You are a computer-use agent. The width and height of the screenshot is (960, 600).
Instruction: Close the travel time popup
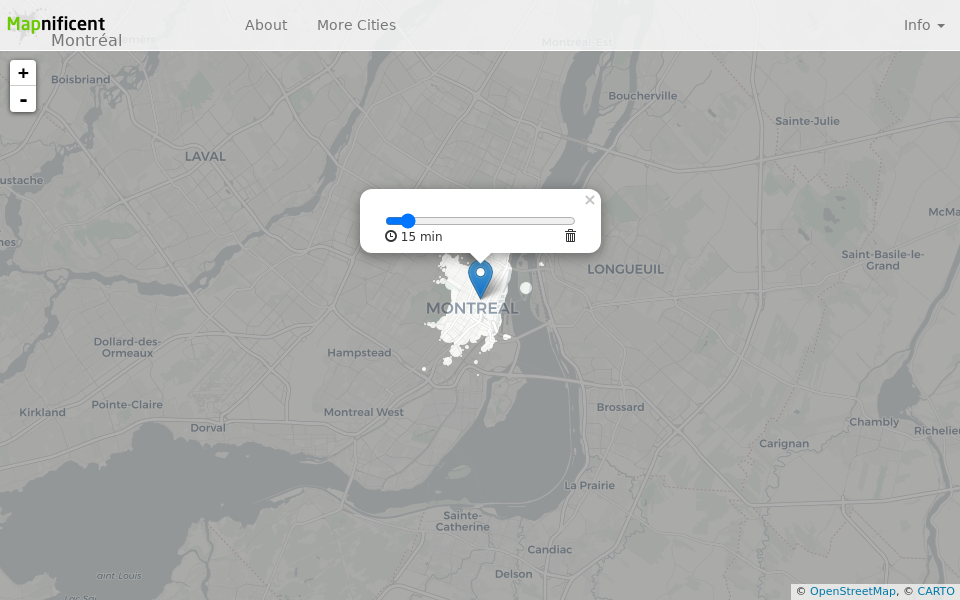point(589,200)
